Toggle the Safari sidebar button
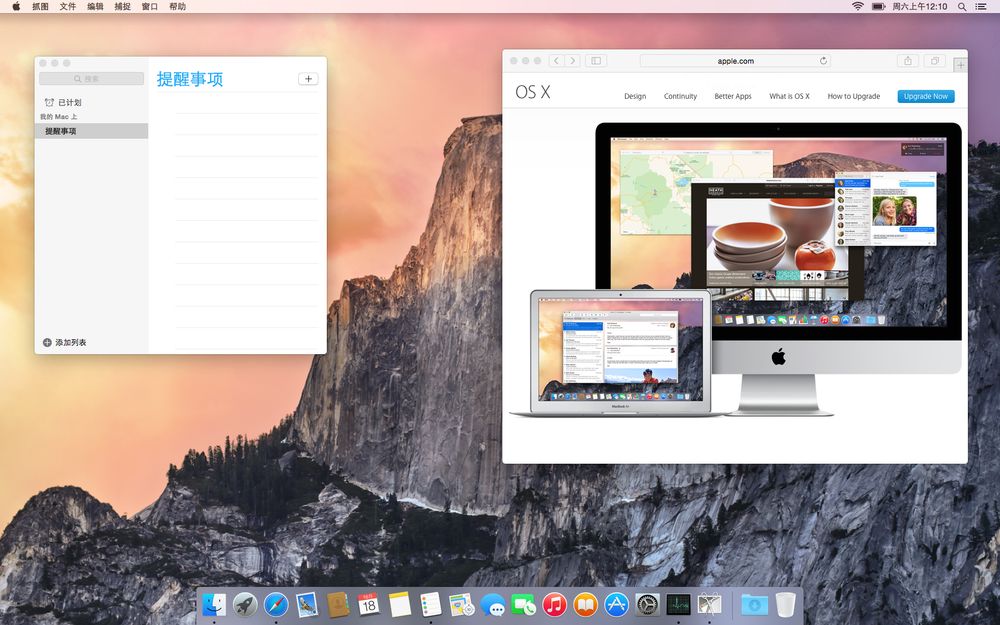1000x625 pixels. point(596,61)
